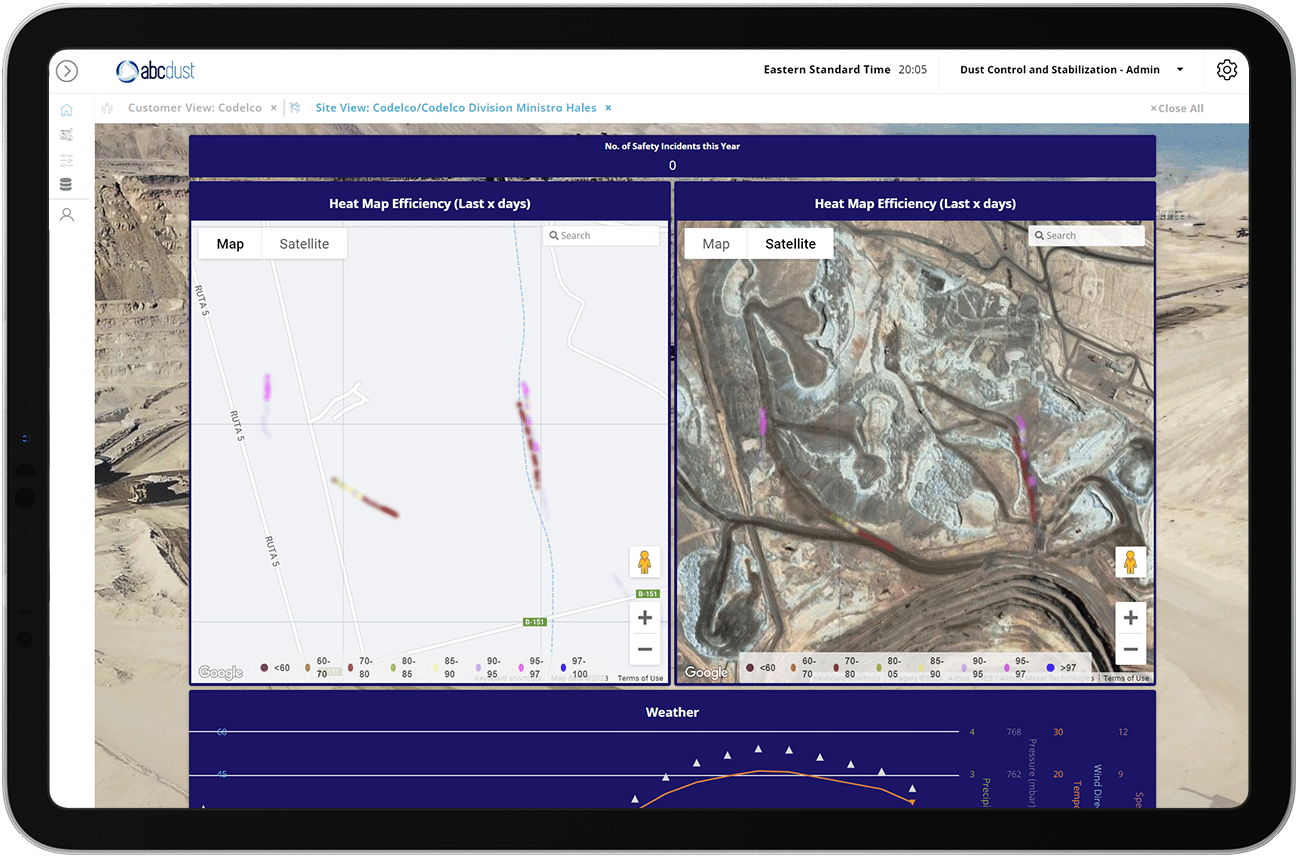The width and height of the screenshot is (1300, 857).
Task: Click the right Heat Map Efficiency panel title
Action: (x=915, y=203)
